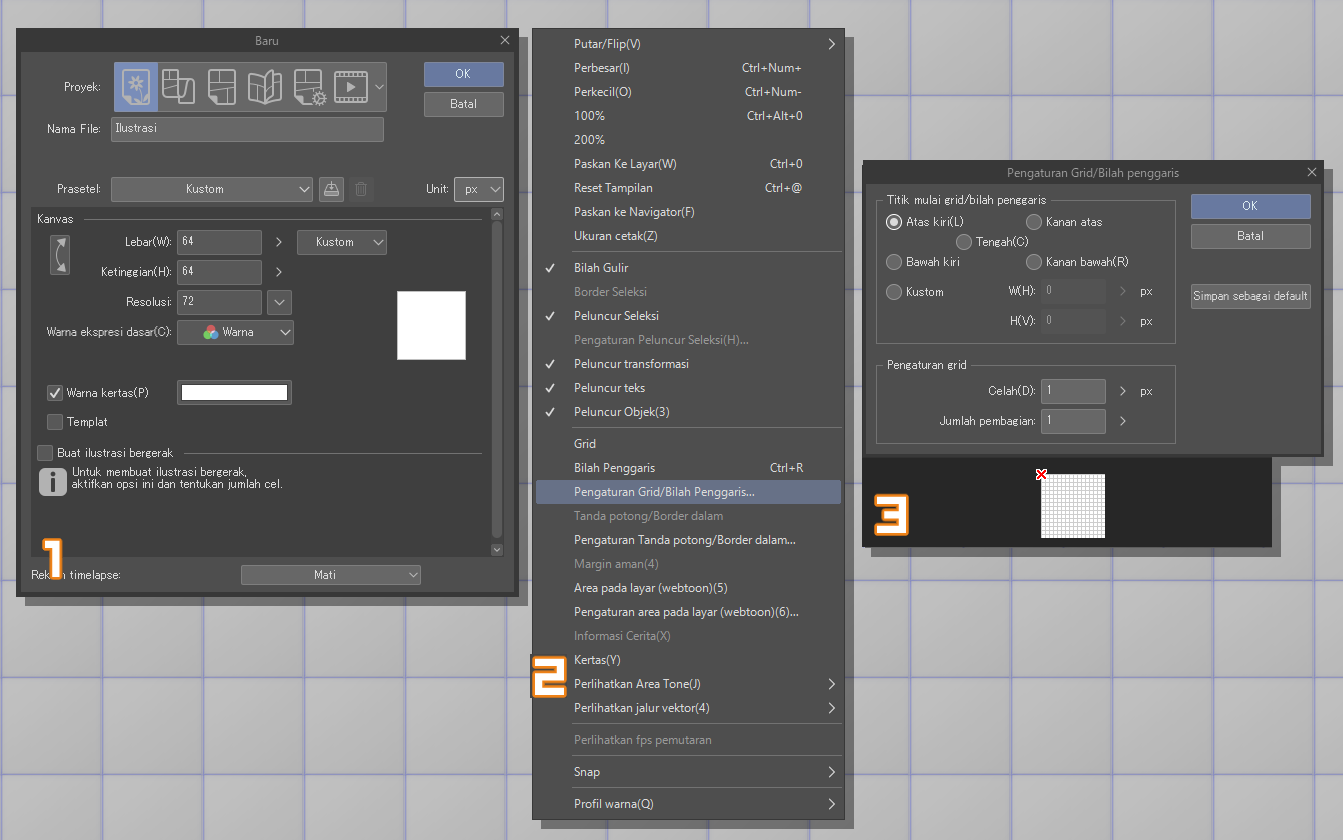Click OK in the Baru dialog
The image size is (1343, 840).
(463, 74)
